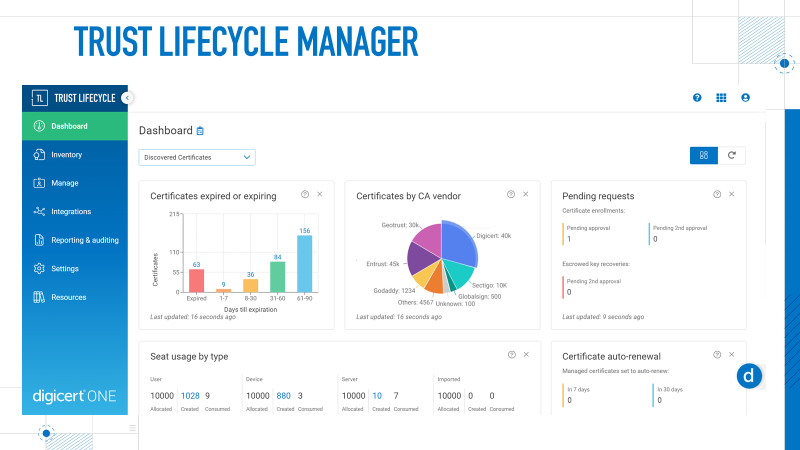800x450 pixels.
Task: Open the Inventory section
Action: pyautogui.click(x=75, y=155)
